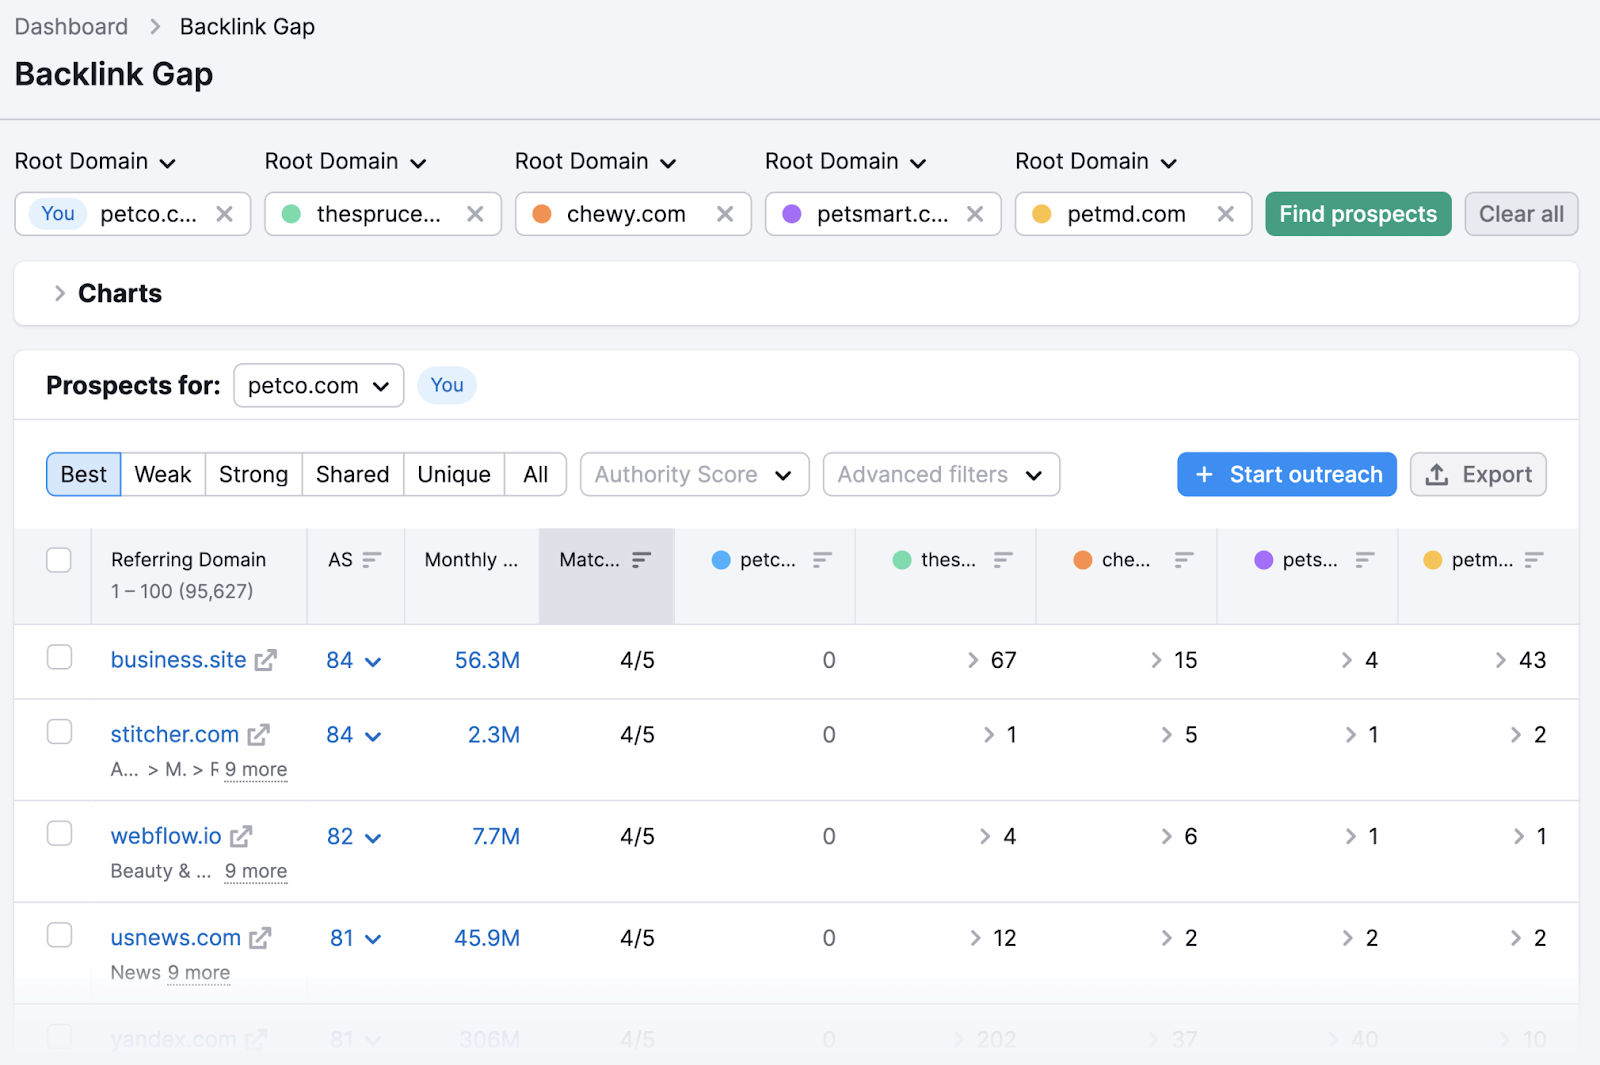Screen dimensions: 1600x1065
Task: Remove the chewy.com domain chip
Action: point(725,213)
